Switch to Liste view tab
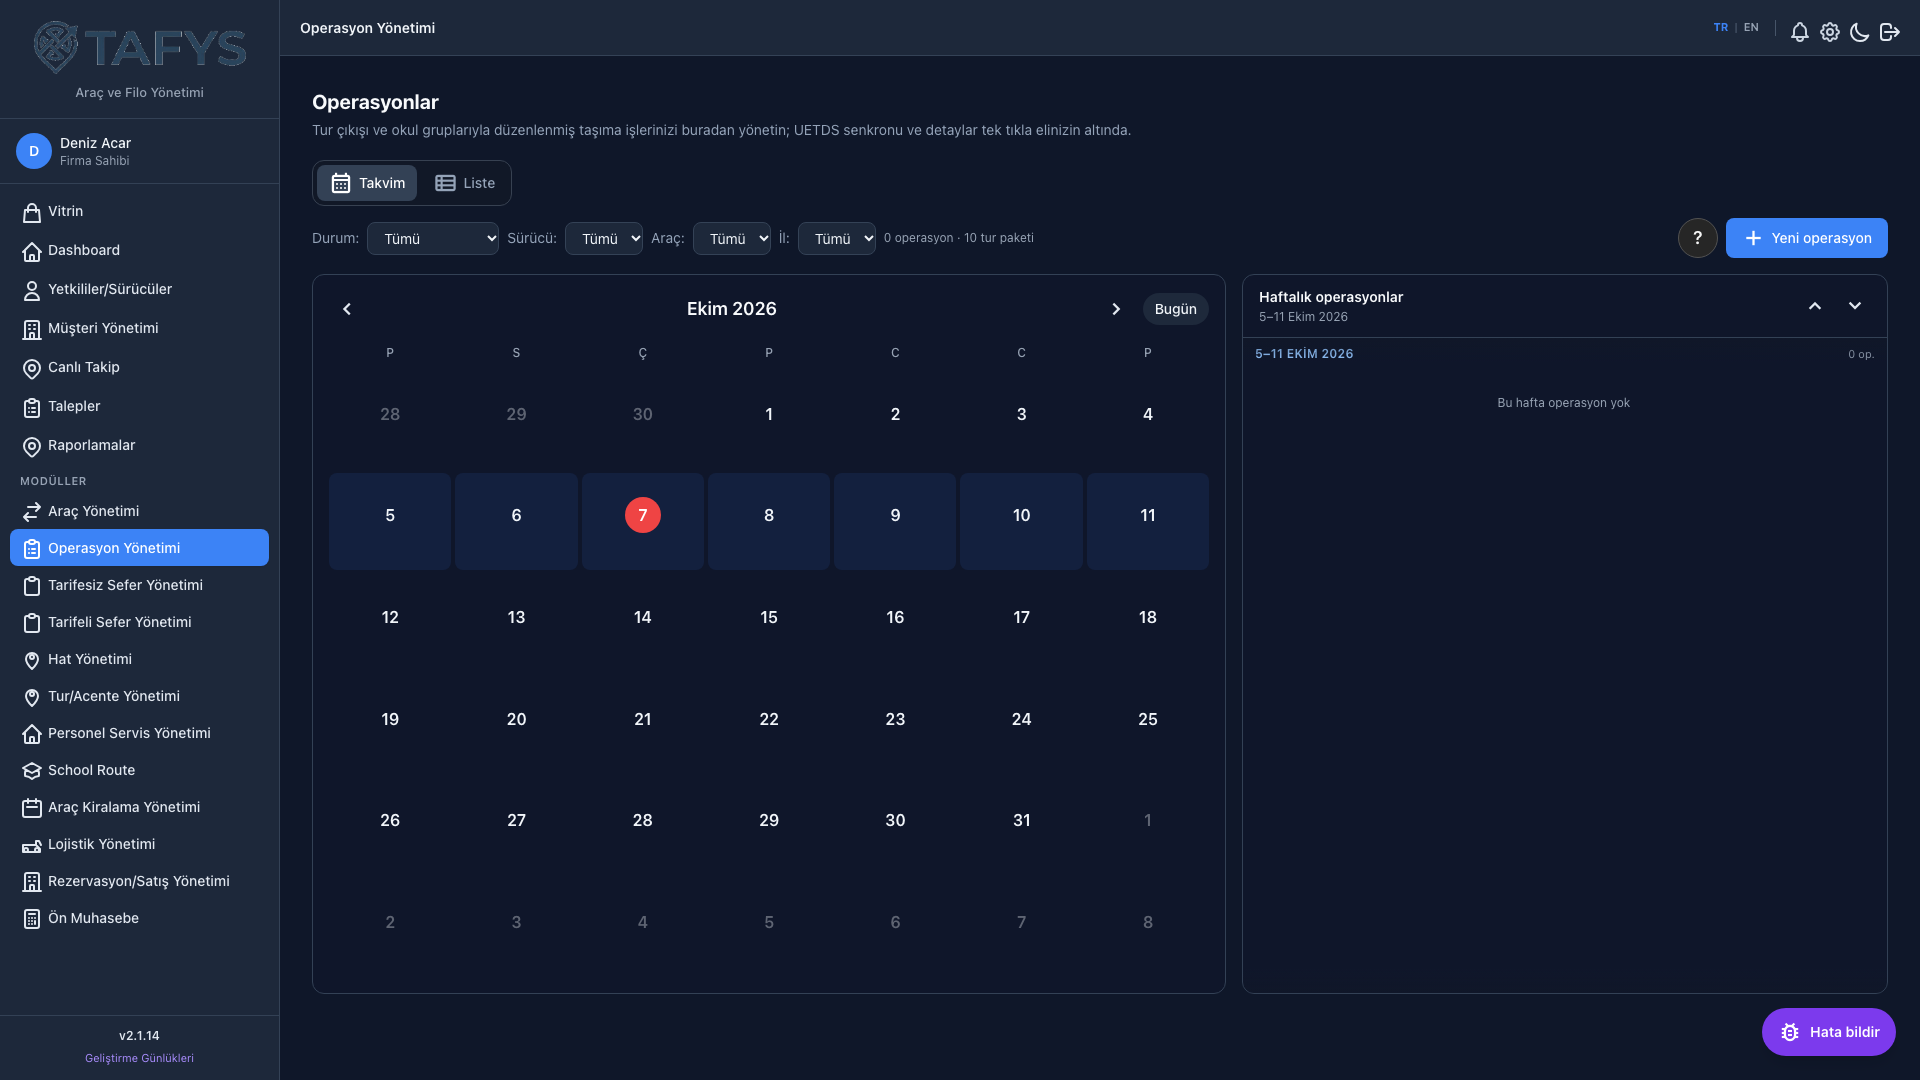The height and width of the screenshot is (1080, 1920). (465, 183)
